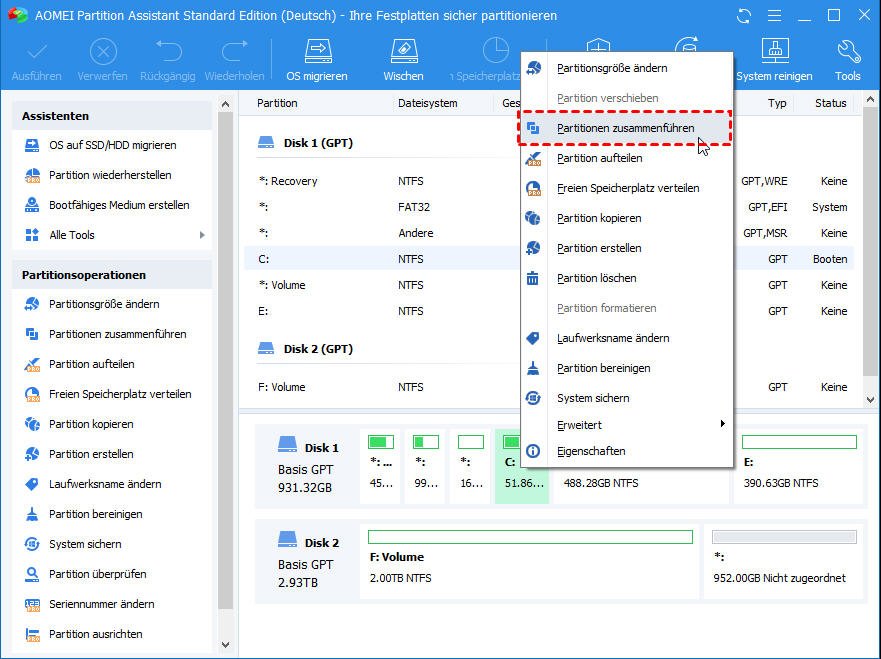
Task: Choose Partition bereinigen in context menu
Action: 626,368
